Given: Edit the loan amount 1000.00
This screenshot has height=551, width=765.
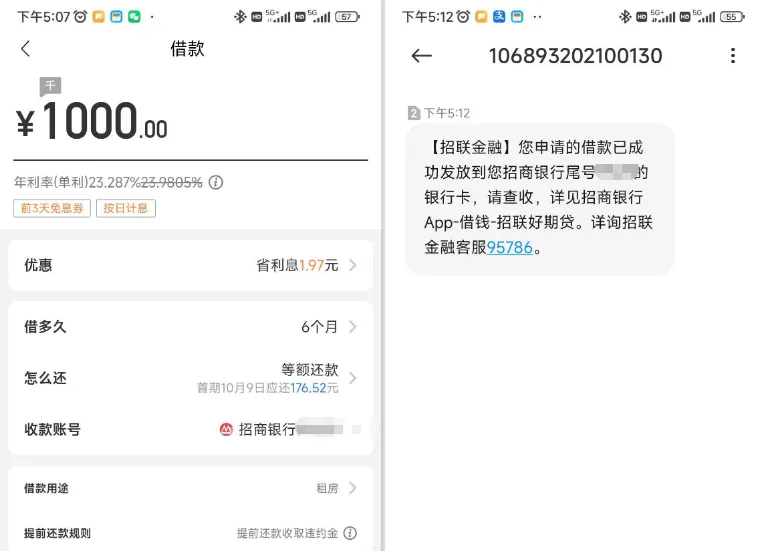Looking at the screenshot, I should coord(92,121).
